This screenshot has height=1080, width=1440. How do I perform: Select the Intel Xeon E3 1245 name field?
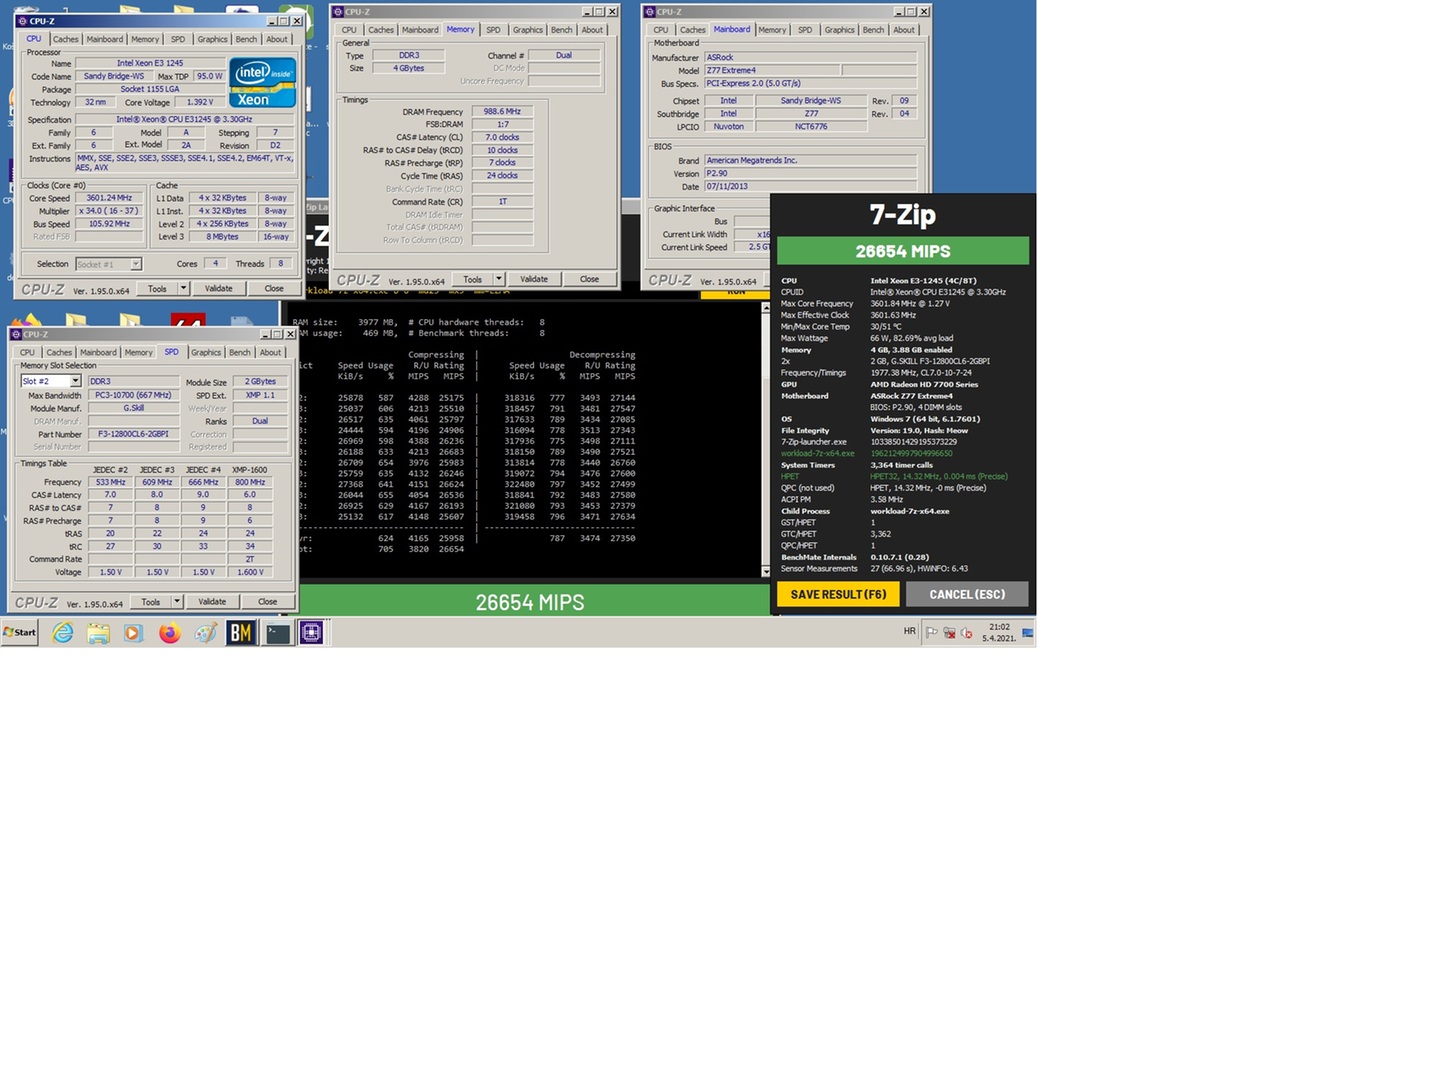150,63
